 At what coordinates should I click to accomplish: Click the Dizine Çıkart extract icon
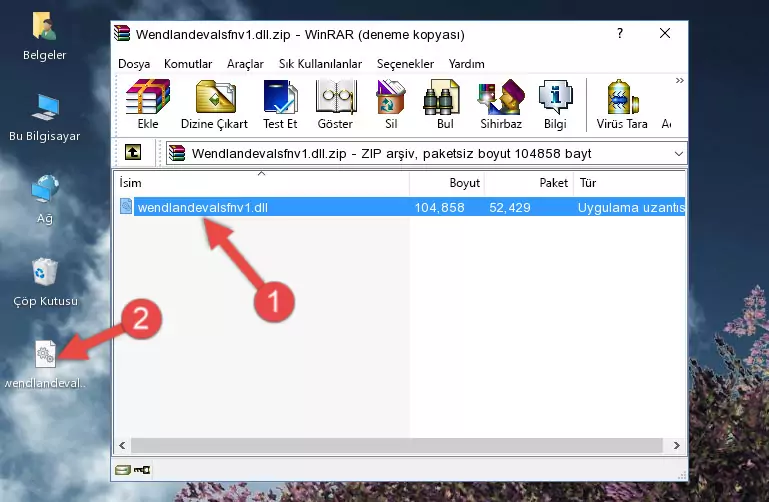point(215,97)
